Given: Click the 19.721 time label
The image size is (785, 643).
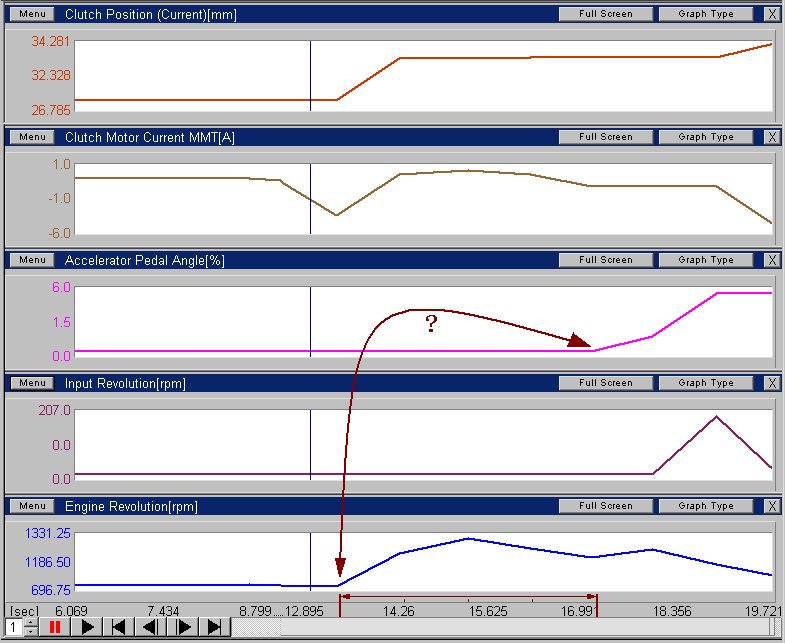Looking at the screenshot, I should [763, 611].
